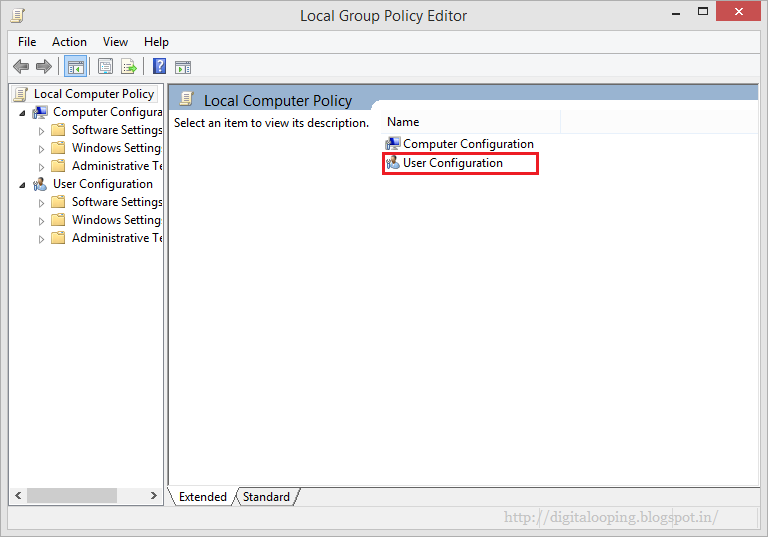Viewport: 768px width, 537px height.
Task: Switch to the Standard tab
Action: 266,497
